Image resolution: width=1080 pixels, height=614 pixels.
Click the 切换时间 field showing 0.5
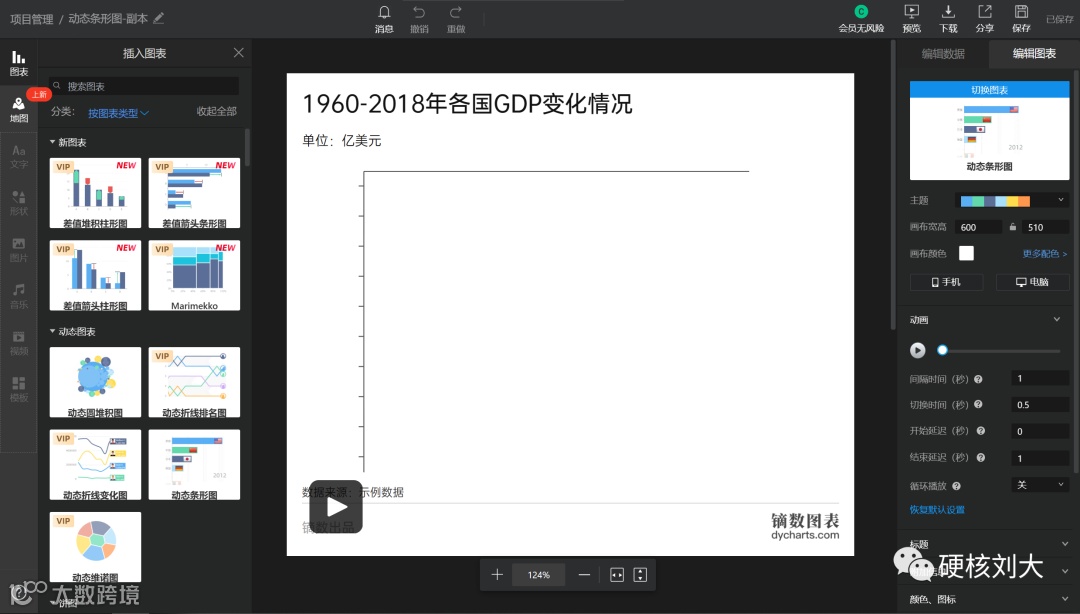(1039, 405)
